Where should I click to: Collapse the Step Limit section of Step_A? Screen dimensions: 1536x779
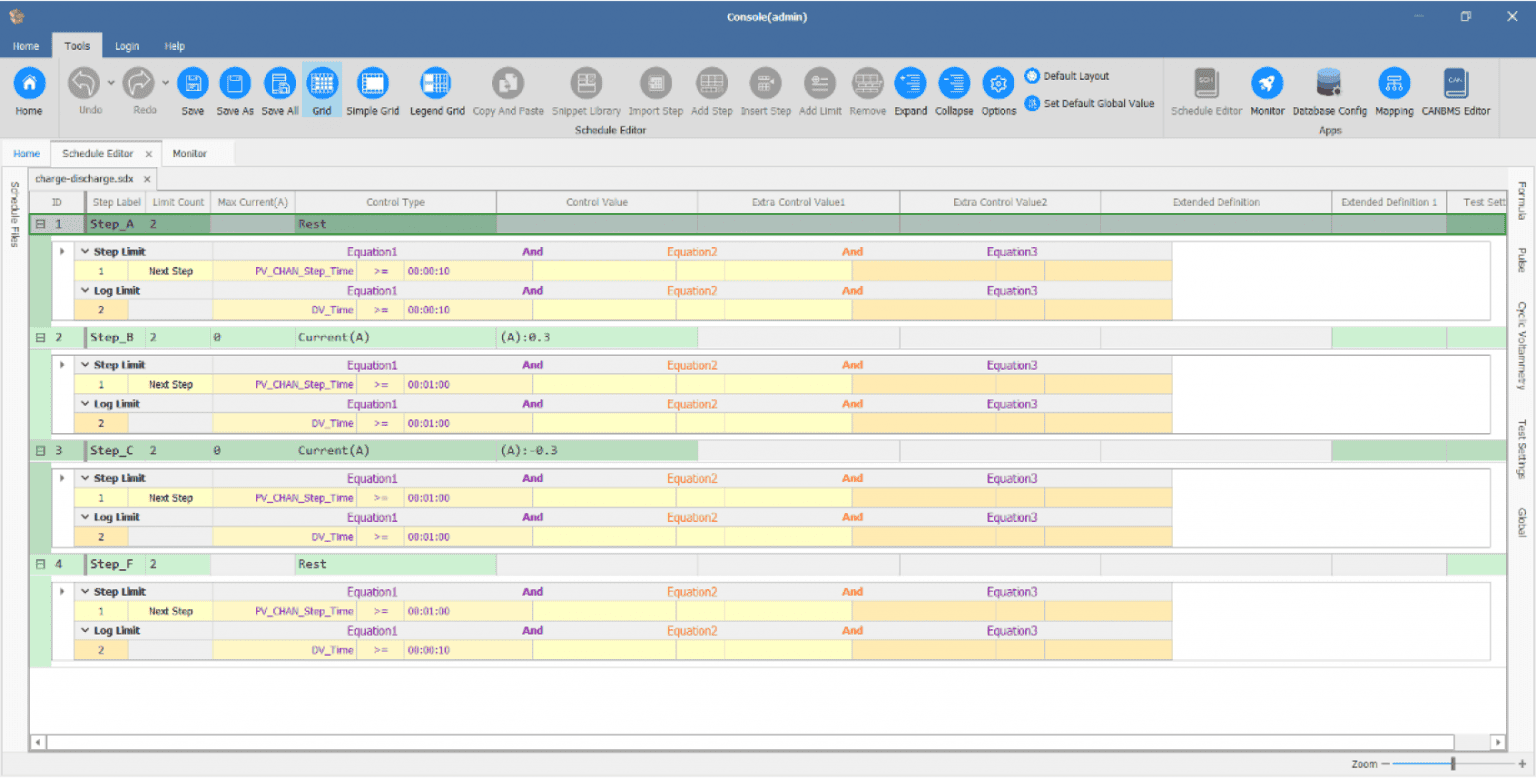point(86,251)
